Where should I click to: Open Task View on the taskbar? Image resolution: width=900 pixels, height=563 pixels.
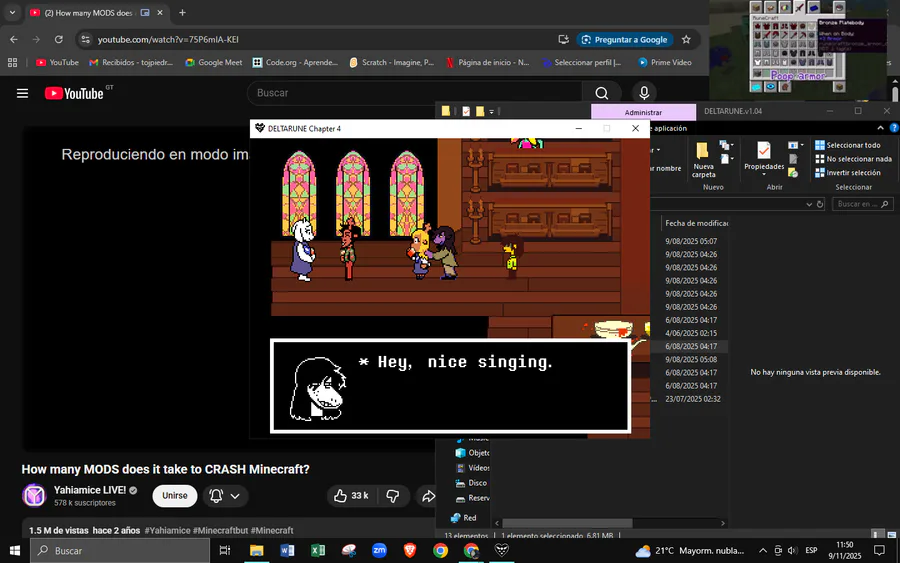(225, 551)
